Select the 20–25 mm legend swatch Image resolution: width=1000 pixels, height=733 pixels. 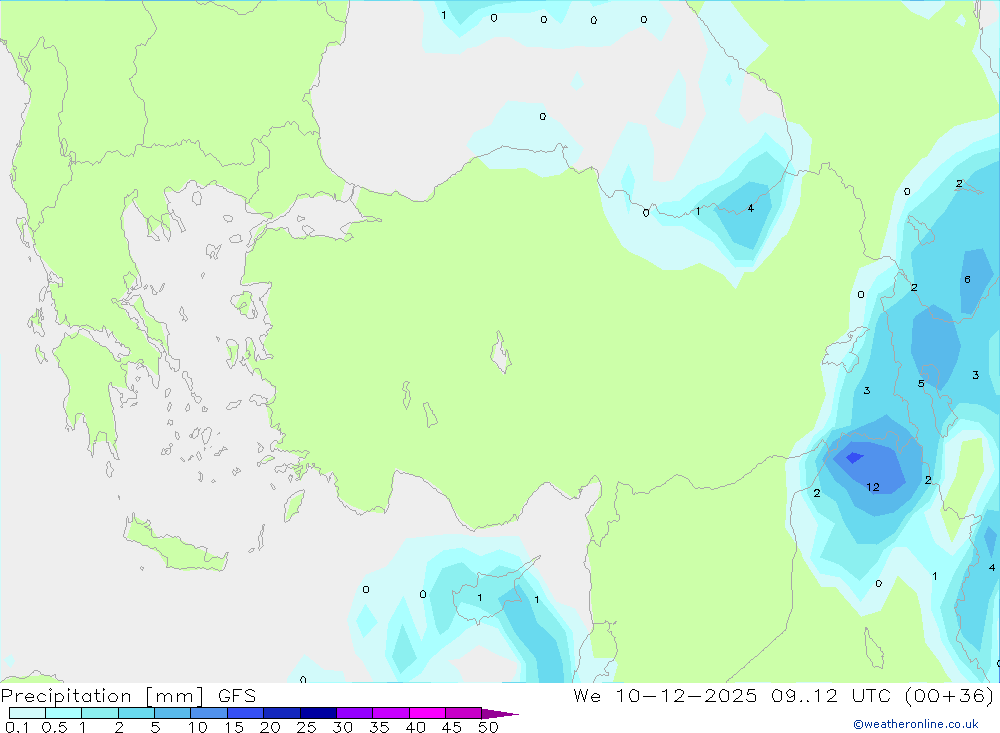click(x=281, y=713)
